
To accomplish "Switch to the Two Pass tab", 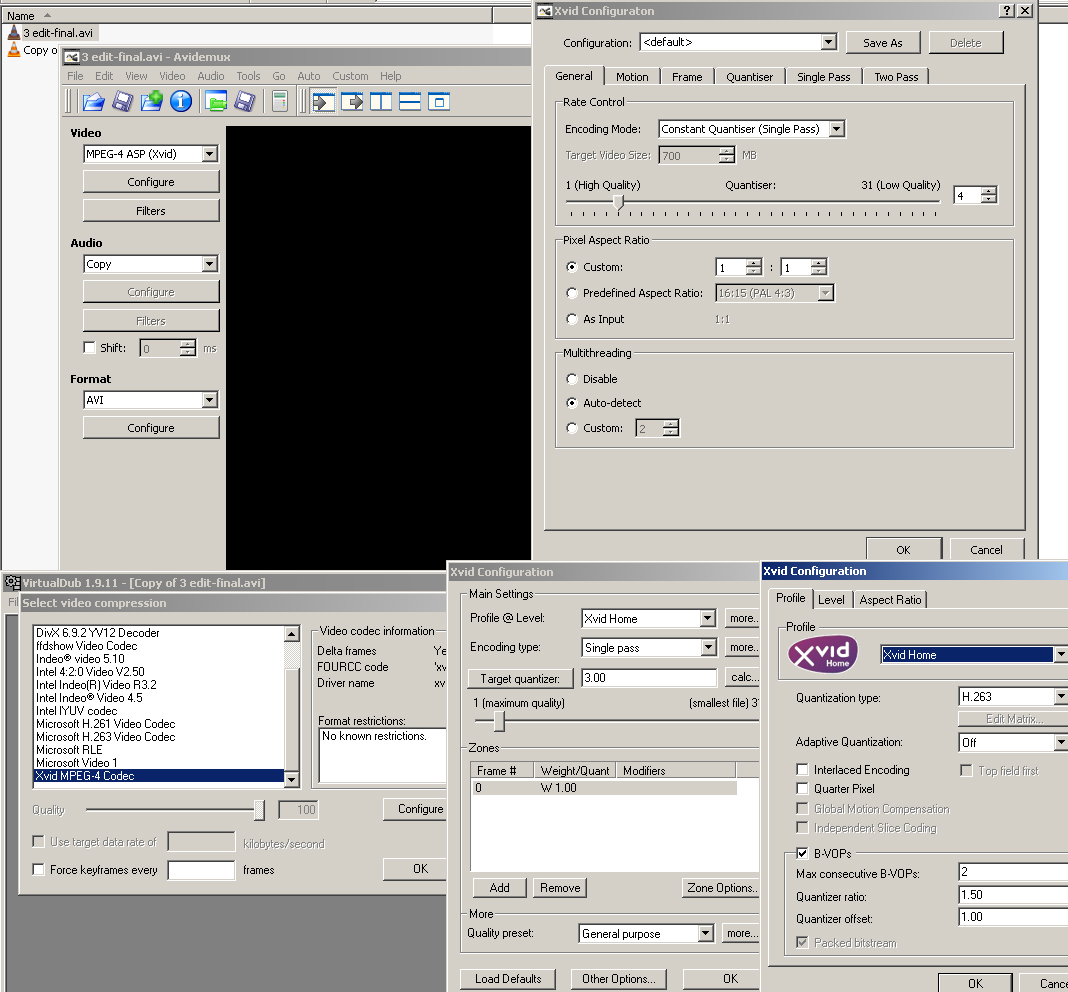I will point(896,77).
